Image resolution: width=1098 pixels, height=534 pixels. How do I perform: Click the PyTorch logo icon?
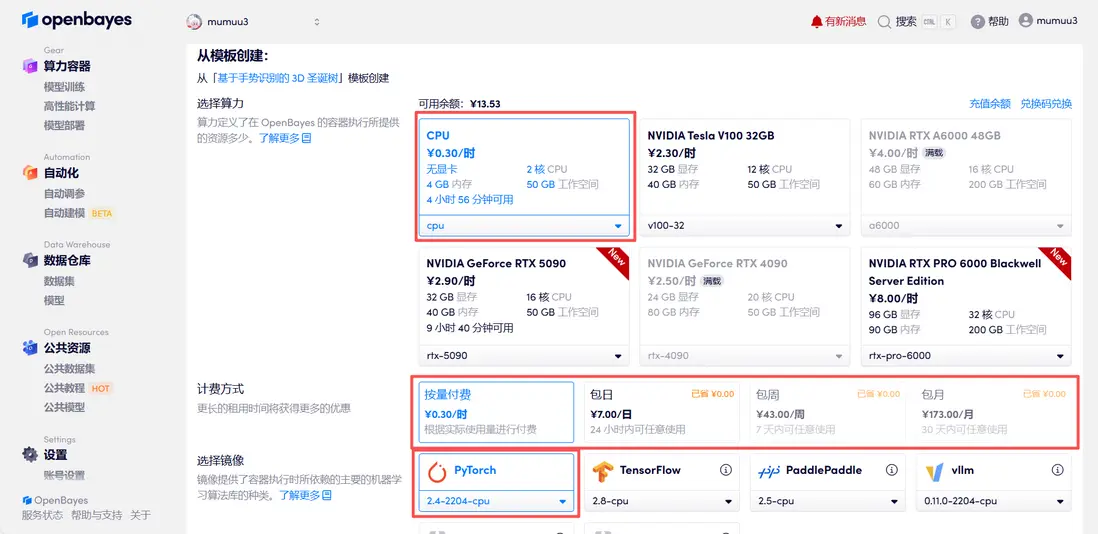(437, 474)
